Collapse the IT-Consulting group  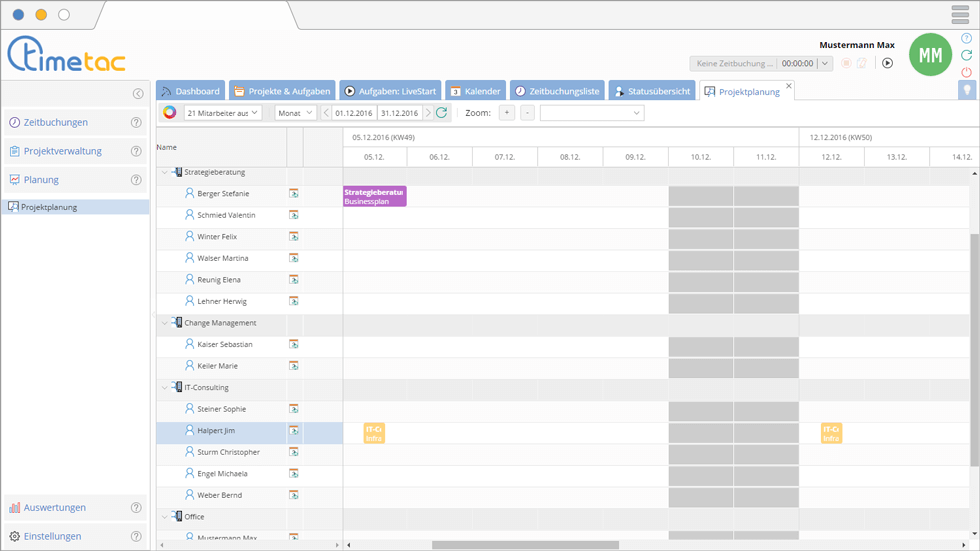click(x=165, y=388)
